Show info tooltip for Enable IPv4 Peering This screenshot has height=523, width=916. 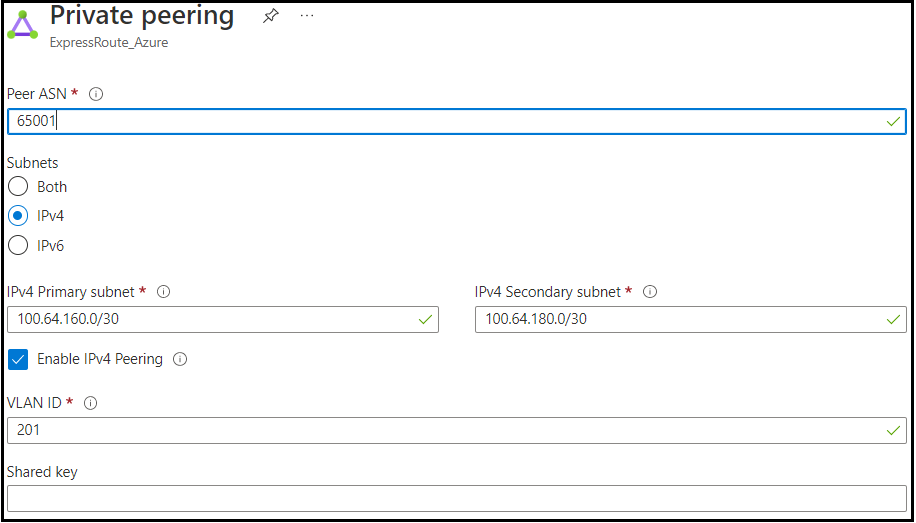pos(180,359)
